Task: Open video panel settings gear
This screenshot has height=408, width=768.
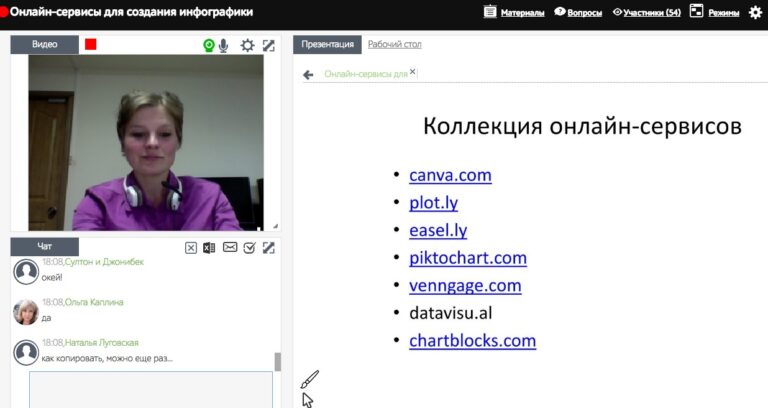Action: (247, 46)
